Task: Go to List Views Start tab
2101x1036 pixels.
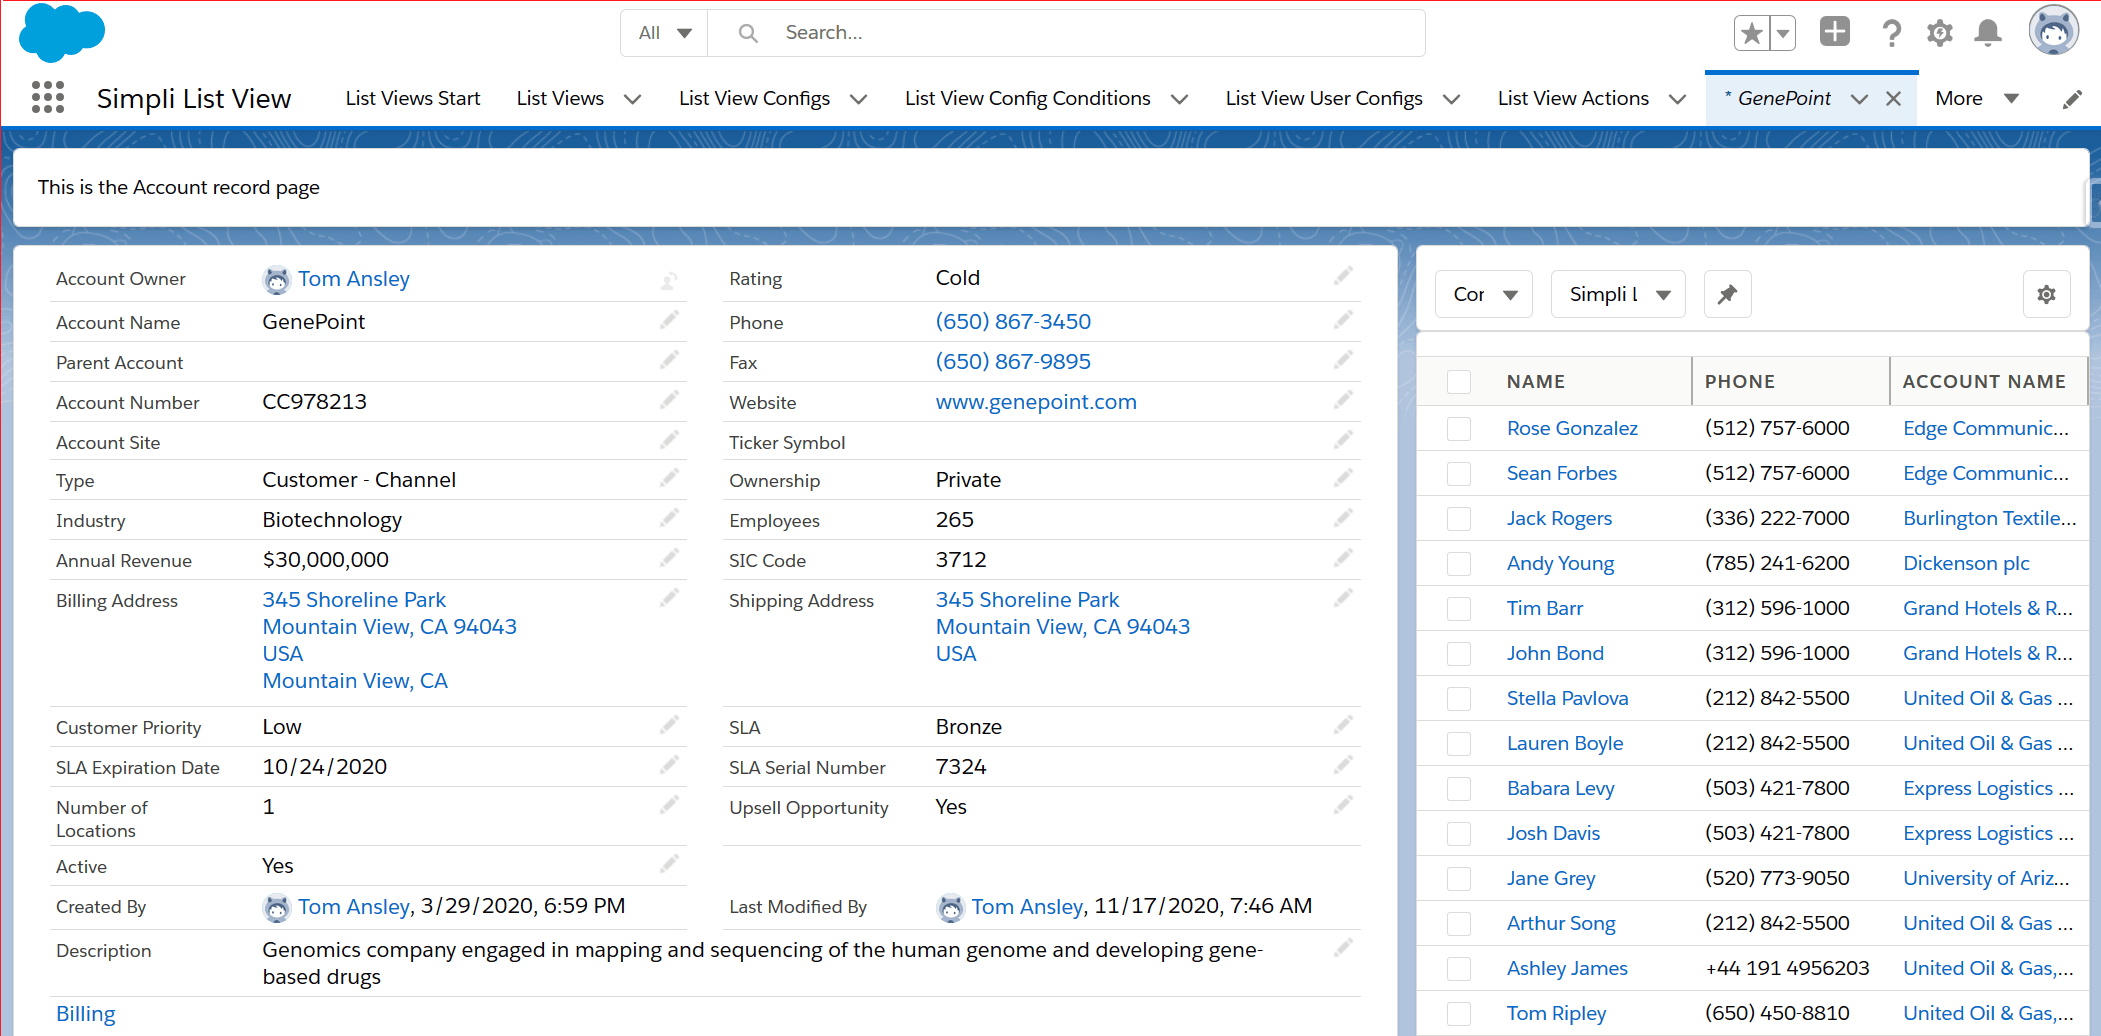Action: point(413,98)
